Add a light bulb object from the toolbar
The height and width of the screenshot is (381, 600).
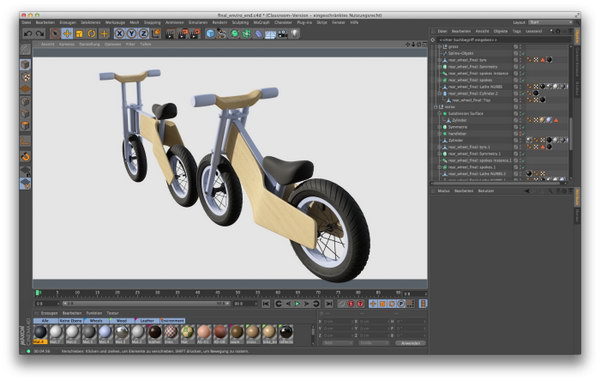point(295,34)
